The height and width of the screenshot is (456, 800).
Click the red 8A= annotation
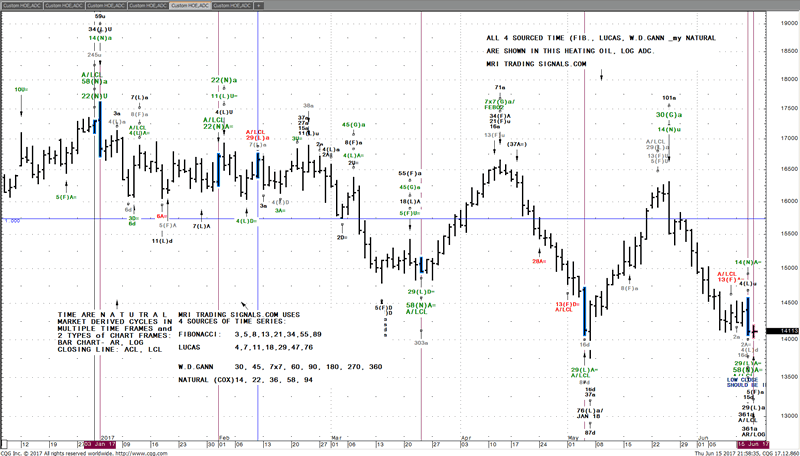[x=161, y=217]
